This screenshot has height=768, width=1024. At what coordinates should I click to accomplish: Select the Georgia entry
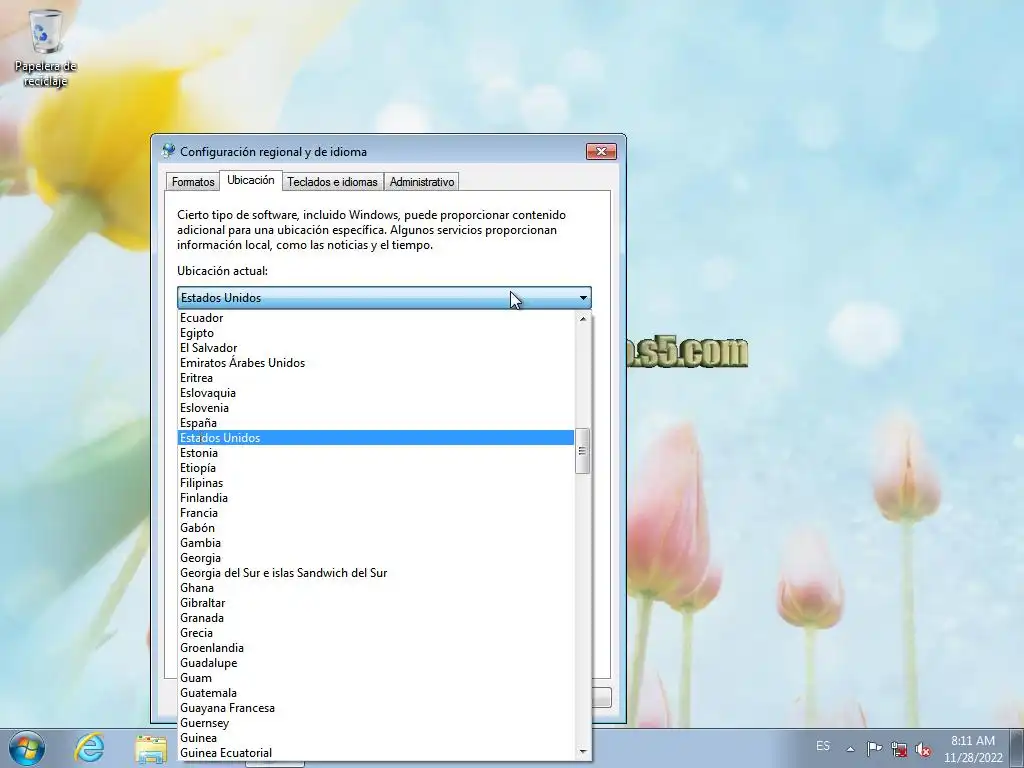376,558
